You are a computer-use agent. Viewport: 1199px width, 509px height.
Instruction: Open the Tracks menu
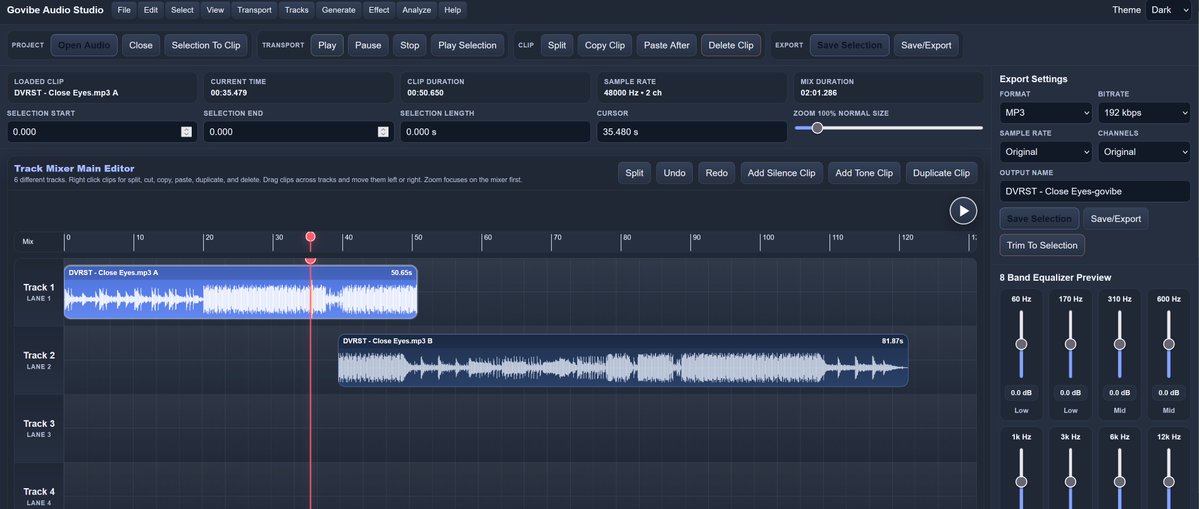point(297,10)
